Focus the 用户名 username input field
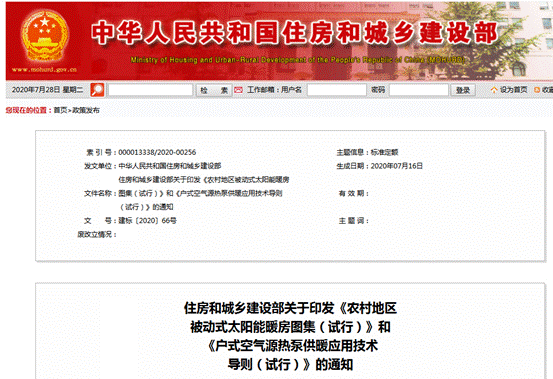553x379 pixels. point(337,90)
